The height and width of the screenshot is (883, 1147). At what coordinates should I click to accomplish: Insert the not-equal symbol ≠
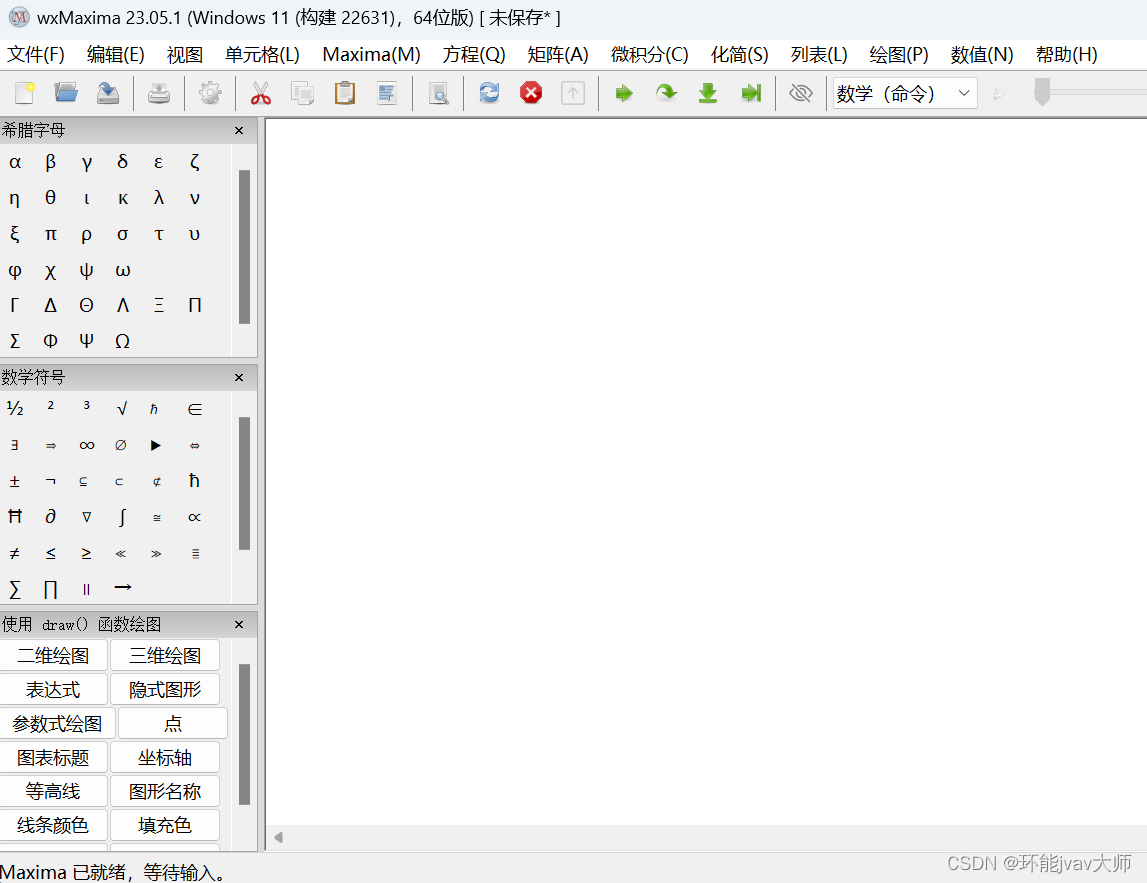tap(15, 553)
